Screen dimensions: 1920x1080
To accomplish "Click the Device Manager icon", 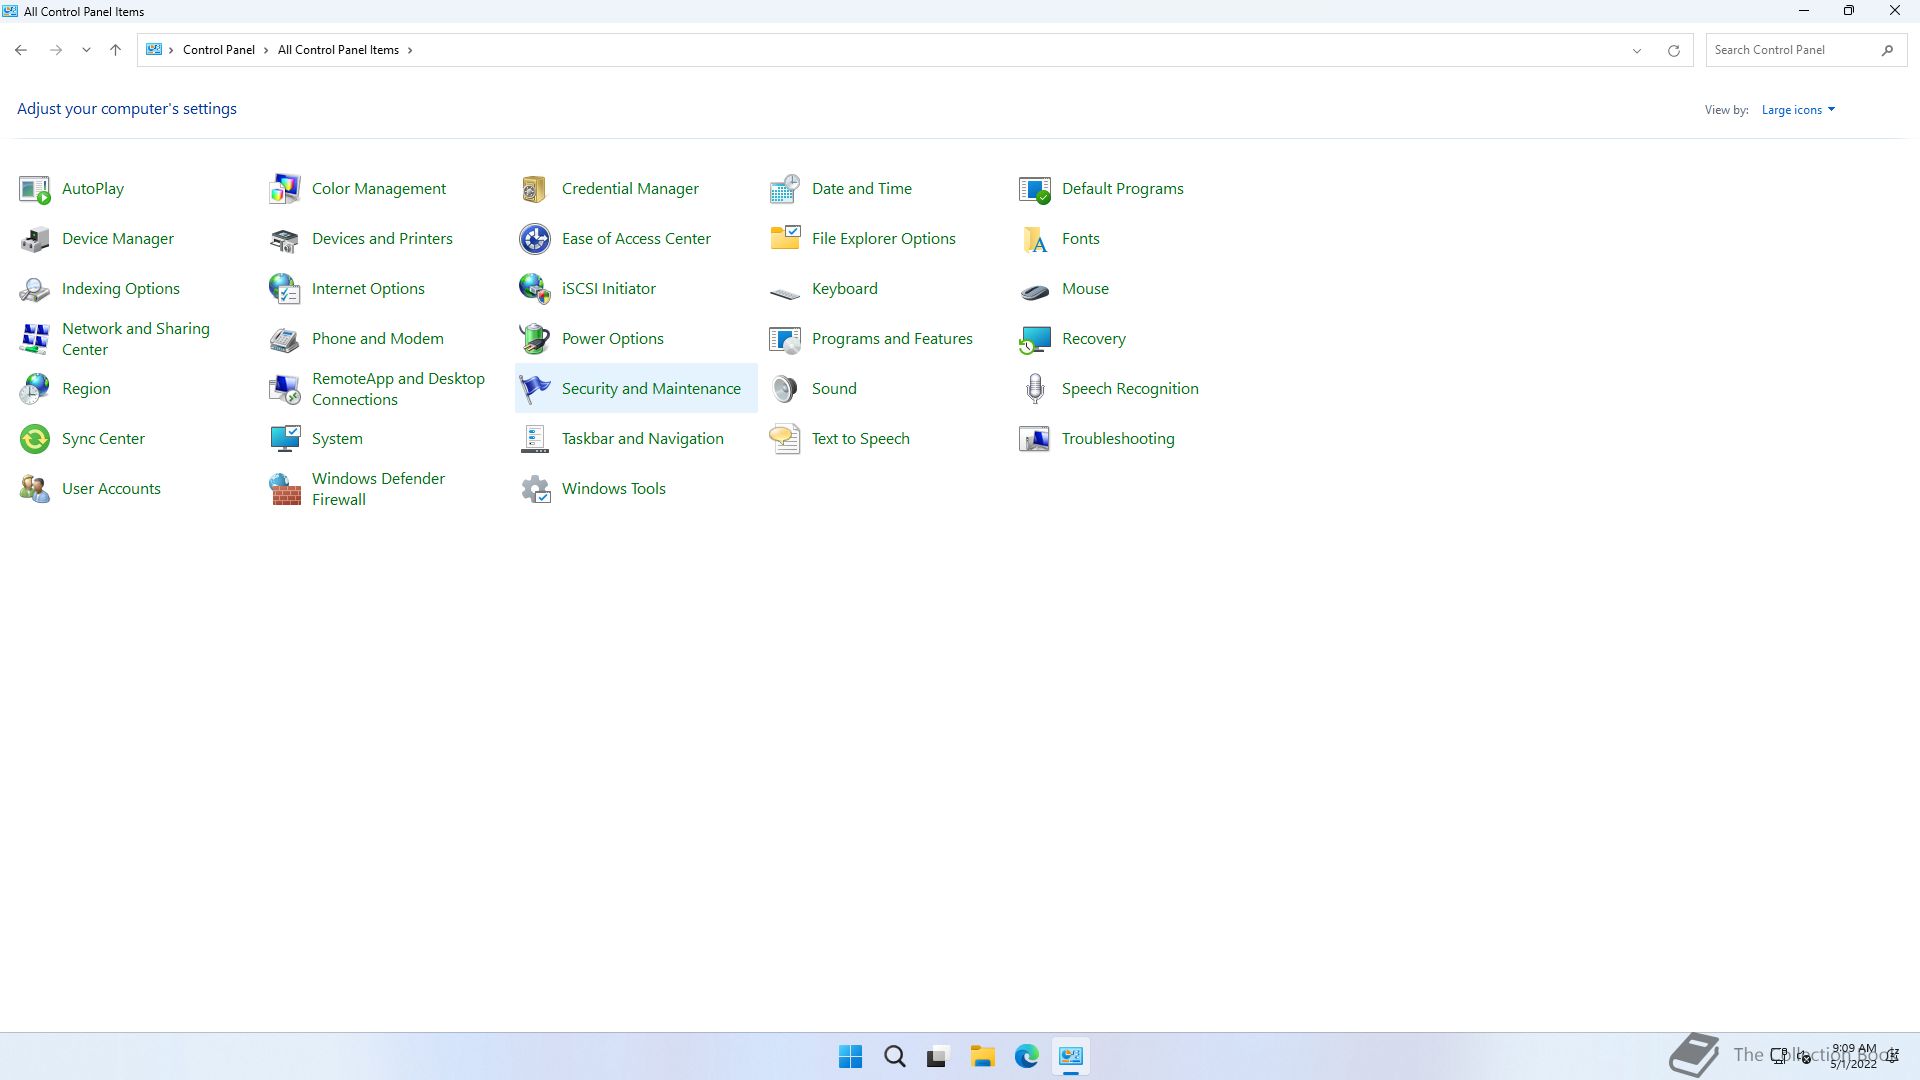I will coord(35,239).
